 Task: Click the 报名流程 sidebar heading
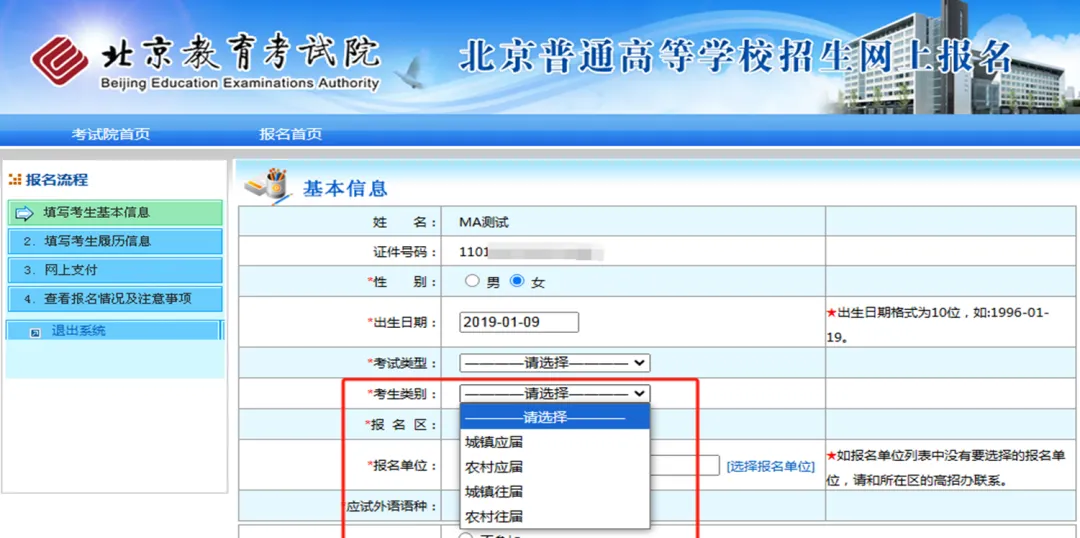tap(56, 180)
